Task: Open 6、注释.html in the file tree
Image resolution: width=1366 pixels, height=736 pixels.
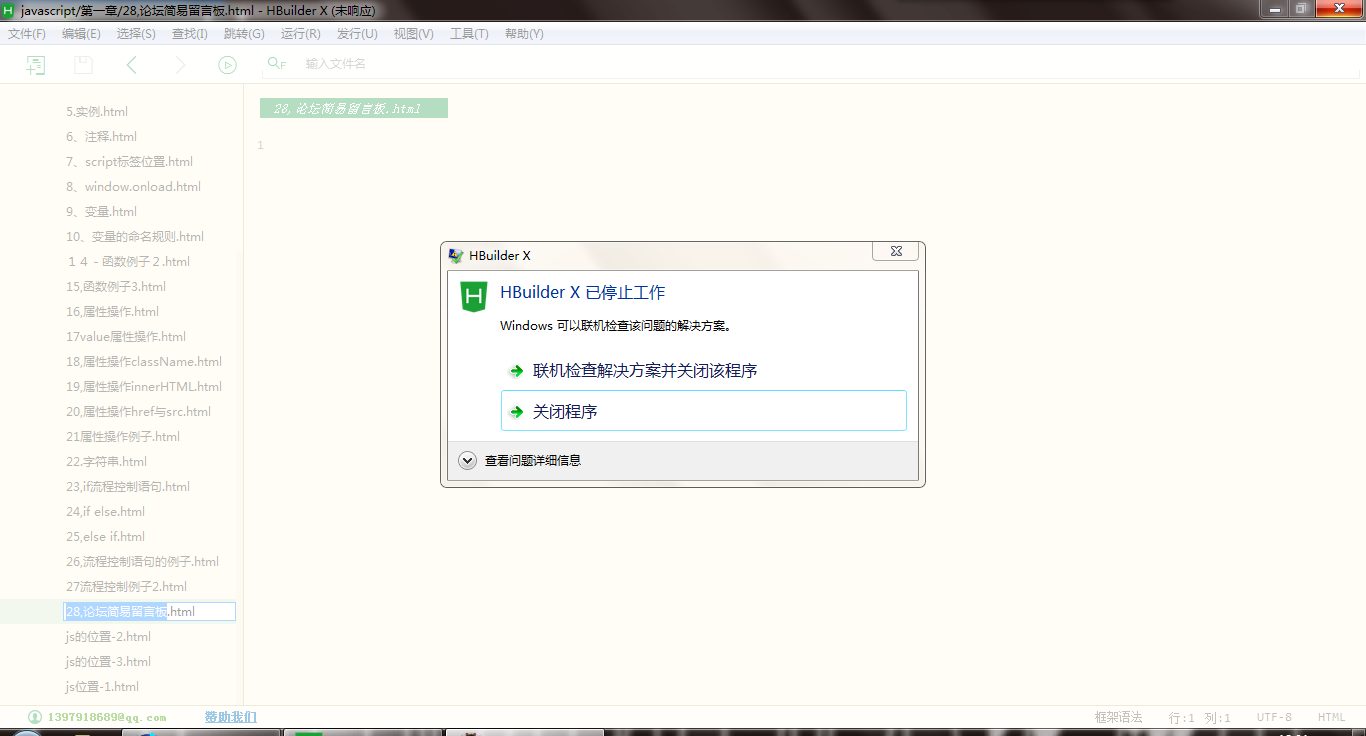Action: click(x=102, y=137)
